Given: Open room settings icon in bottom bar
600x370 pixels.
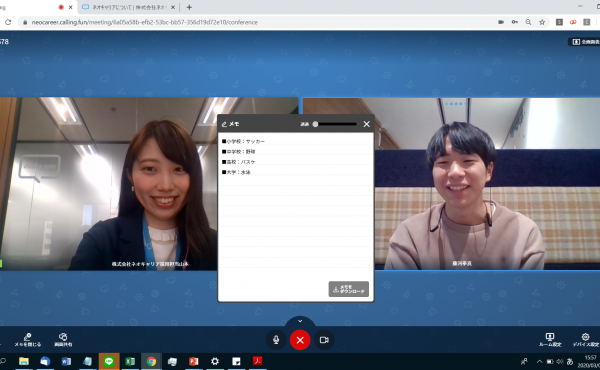Looking at the screenshot, I should click(550, 339).
